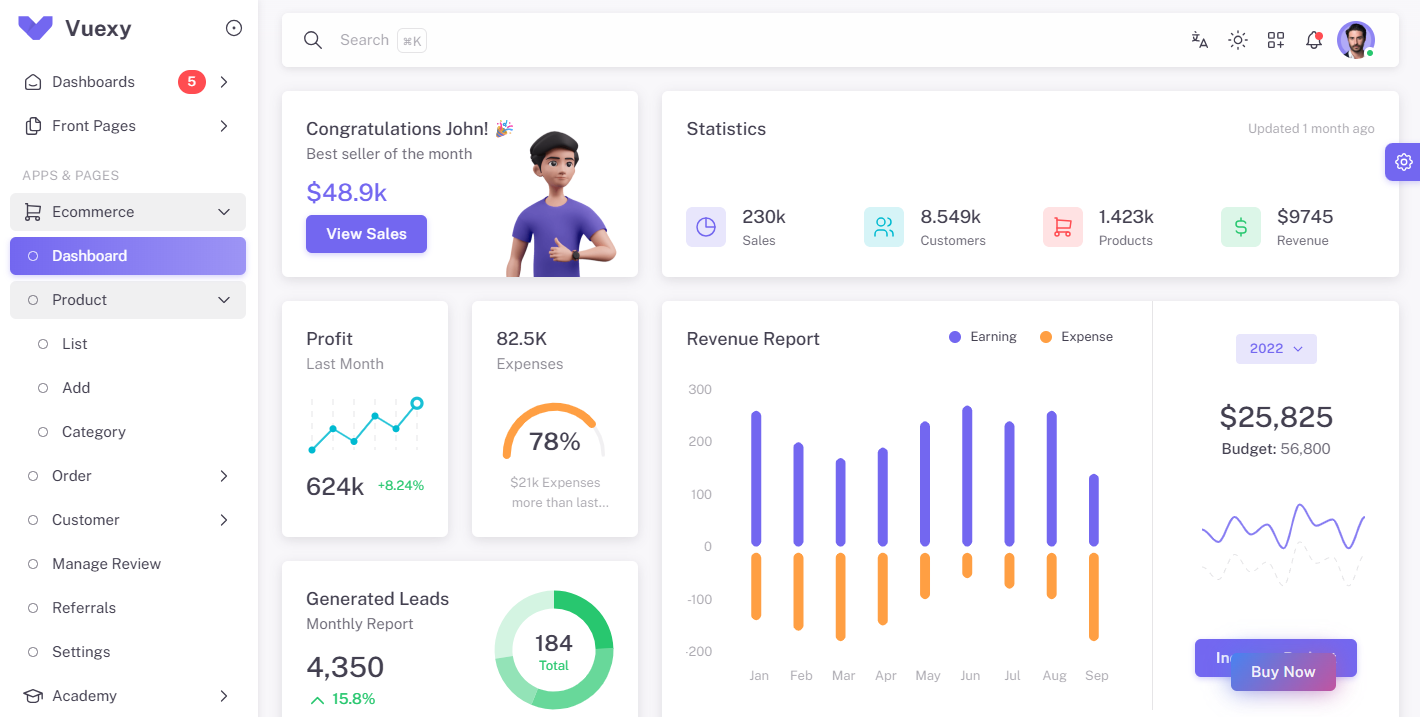Click the language translate icon
Screen dimensions: 1420x717
1199,40
